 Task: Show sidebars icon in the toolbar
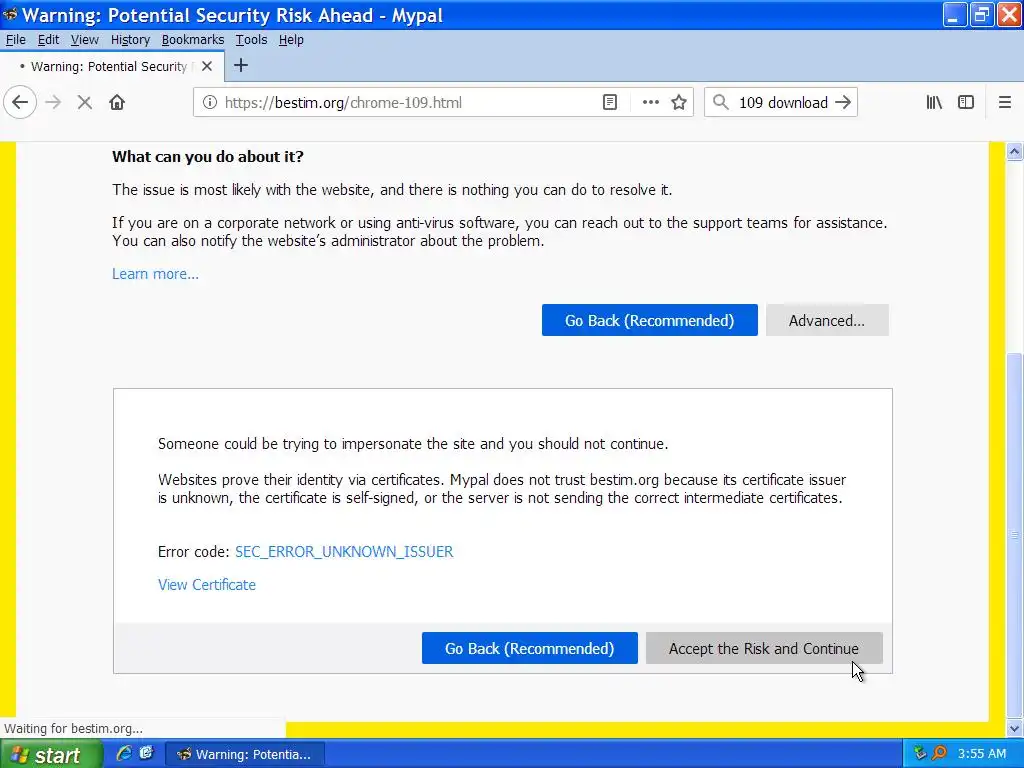(966, 103)
